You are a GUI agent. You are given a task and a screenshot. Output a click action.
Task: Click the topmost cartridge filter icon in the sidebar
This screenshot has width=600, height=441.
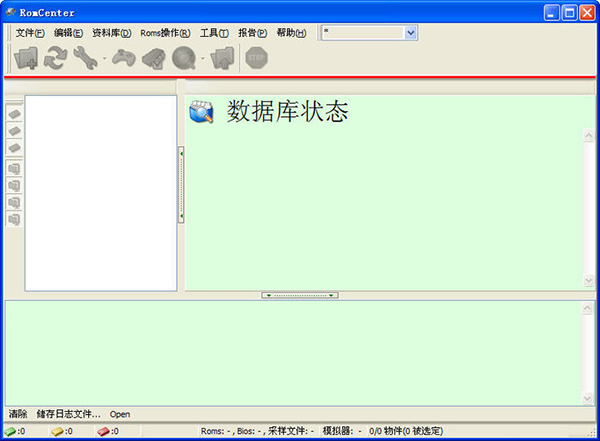(x=15, y=114)
